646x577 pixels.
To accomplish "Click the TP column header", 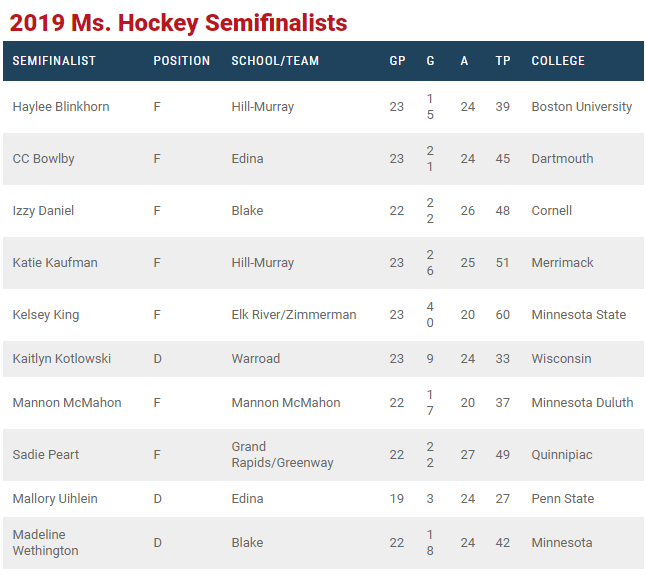I will pyautogui.click(x=503, y=61).
